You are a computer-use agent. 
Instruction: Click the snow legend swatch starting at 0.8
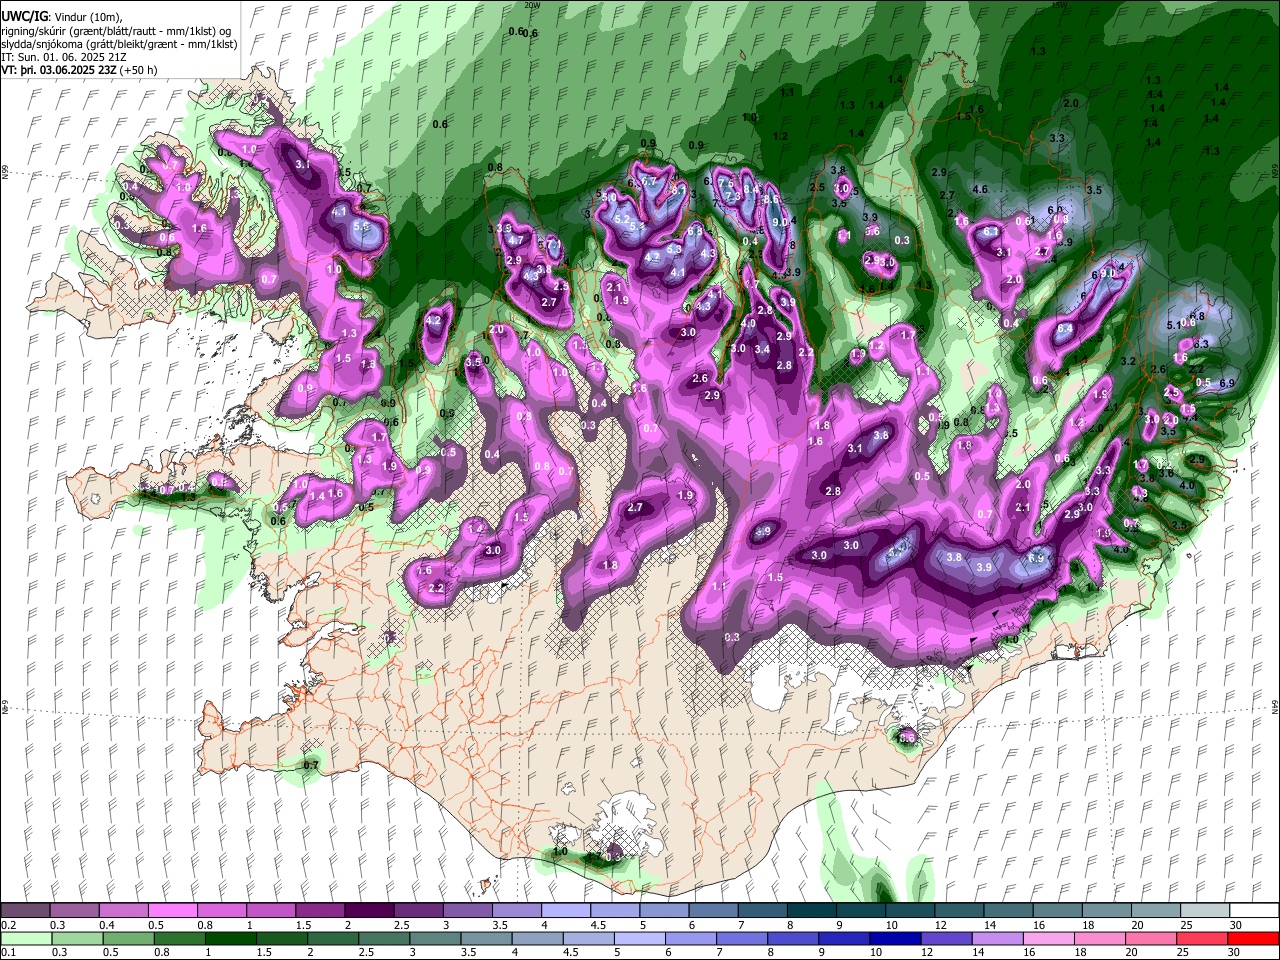[221, 910]
